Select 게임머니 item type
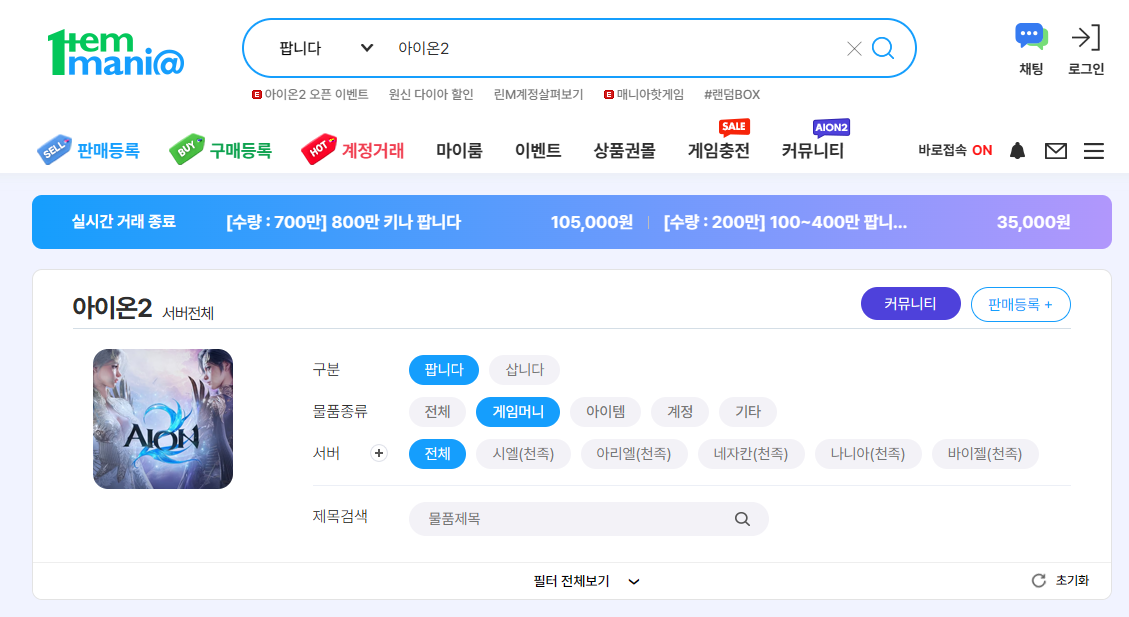1129x617 pixels. tap(518, 412)
